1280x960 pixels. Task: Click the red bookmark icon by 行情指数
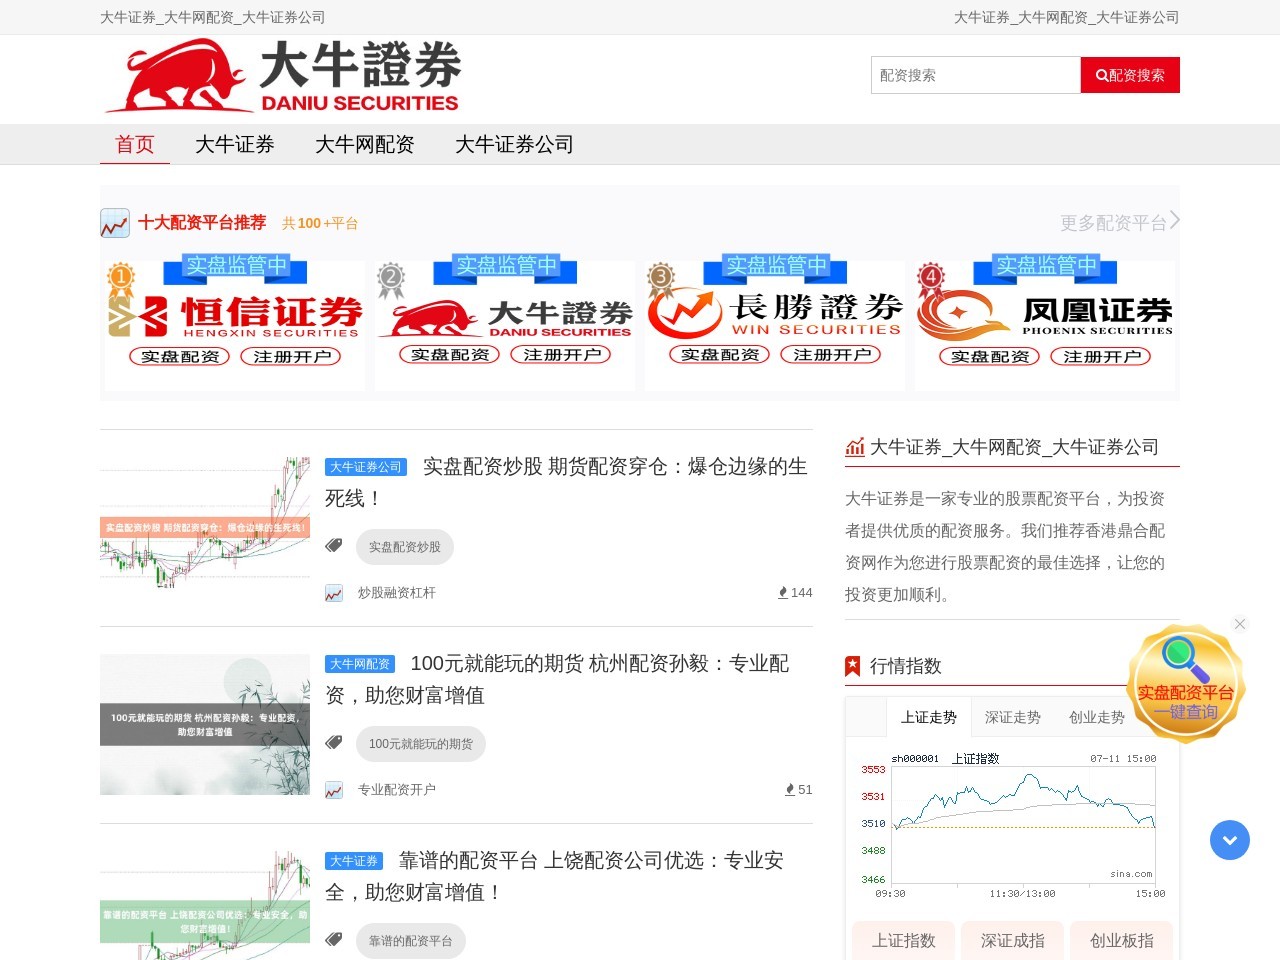853,666
